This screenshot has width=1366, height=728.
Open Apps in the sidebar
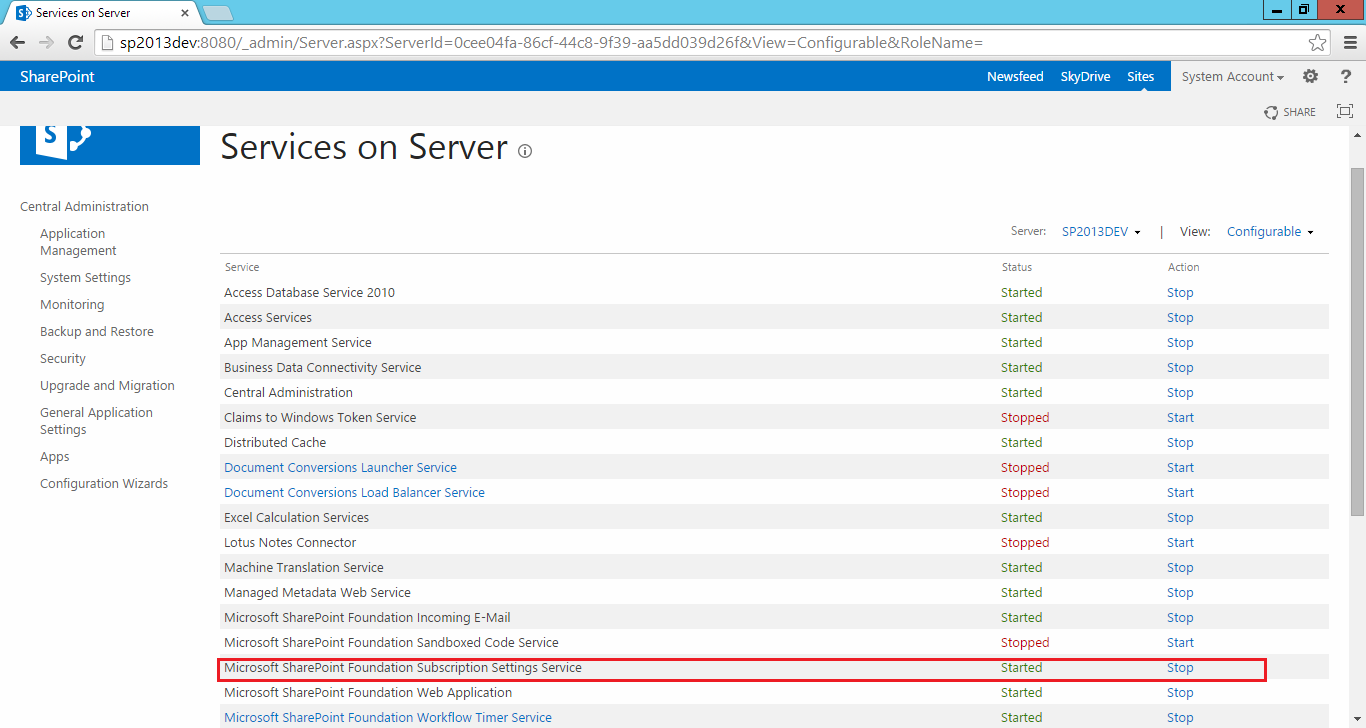click(55, 457)
